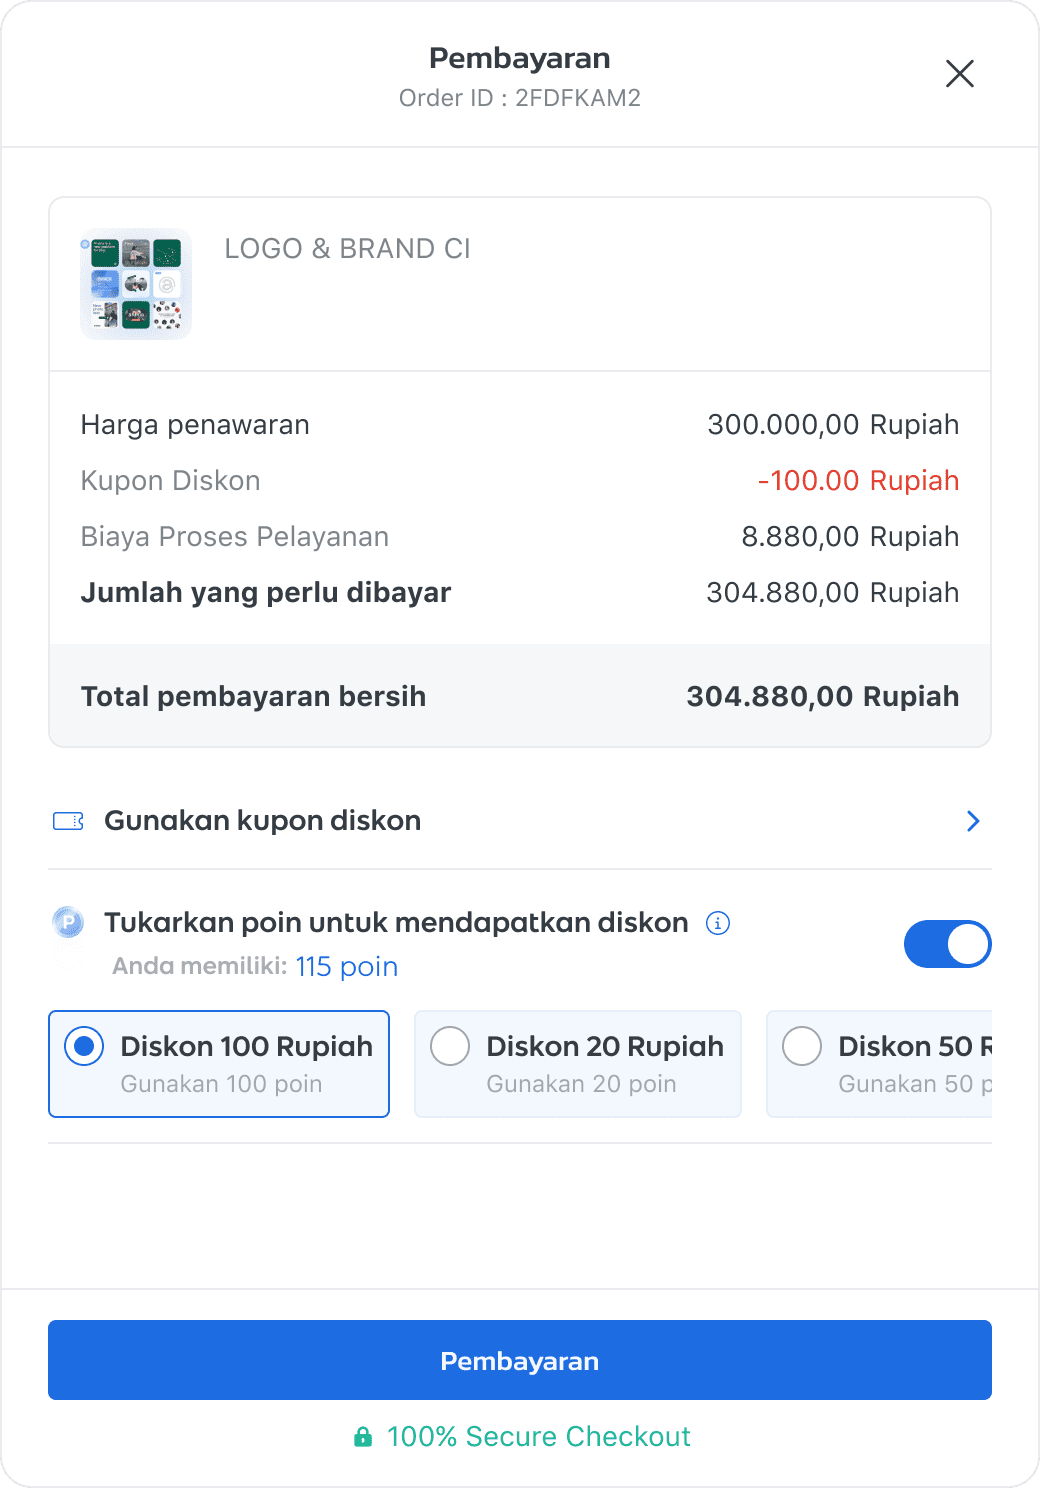Click the 100% Secure Checkout link

pos(539,1436)
